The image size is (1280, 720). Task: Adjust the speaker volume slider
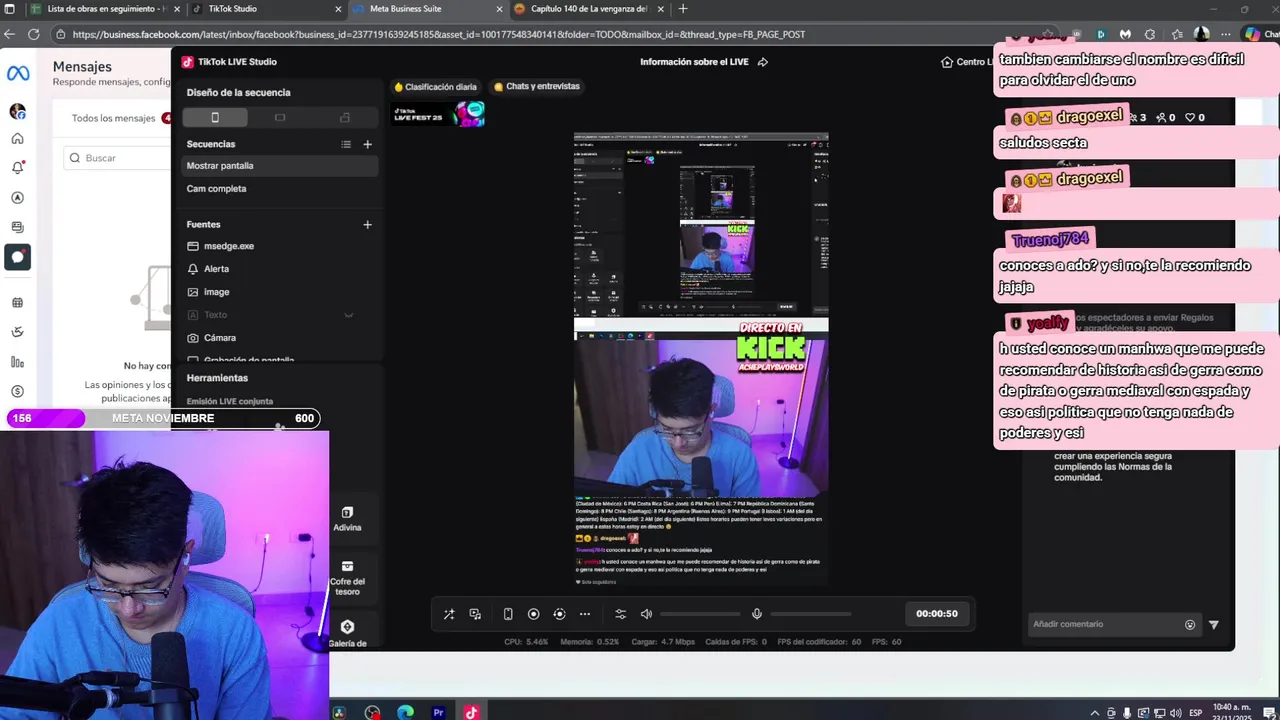(700, 614)
